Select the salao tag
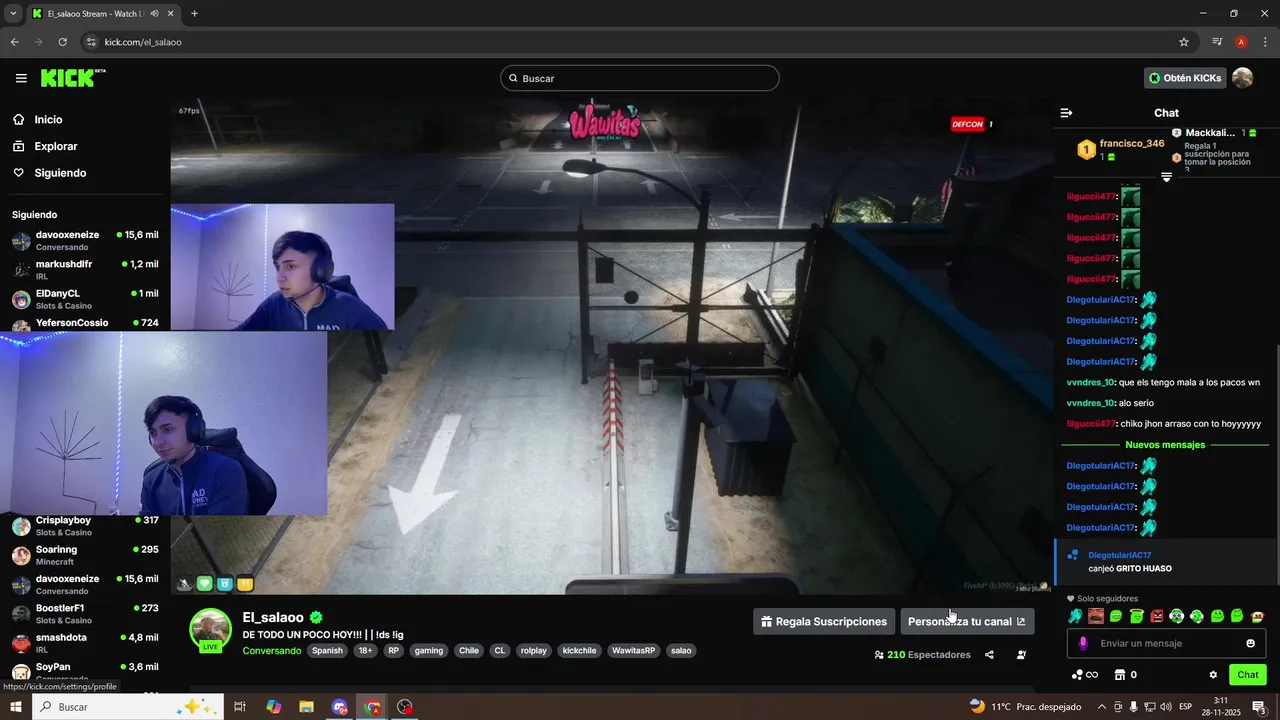This screenshot has width=1280, height=720. 681,650
